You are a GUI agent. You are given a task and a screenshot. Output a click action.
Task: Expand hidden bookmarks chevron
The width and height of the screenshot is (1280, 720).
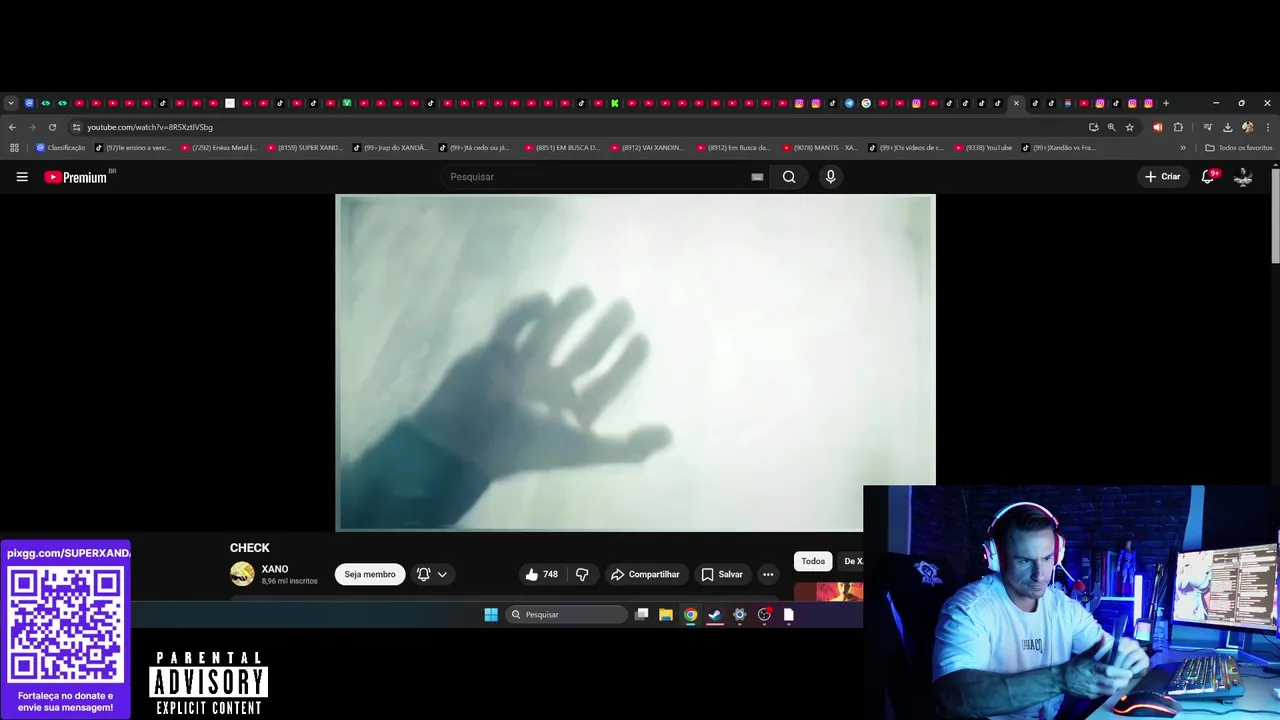(x=1183, y=148)
